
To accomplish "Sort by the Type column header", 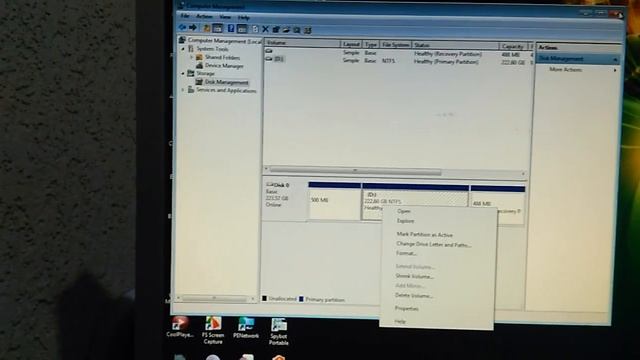I will coord(371,44).
